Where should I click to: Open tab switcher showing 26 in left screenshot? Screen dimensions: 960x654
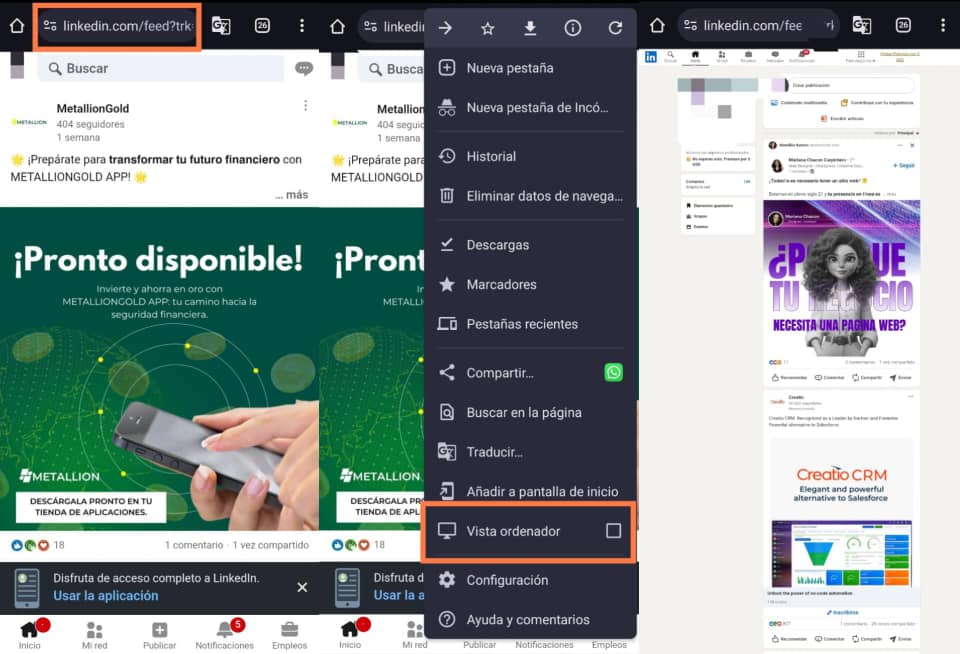[x=262, y=26]
